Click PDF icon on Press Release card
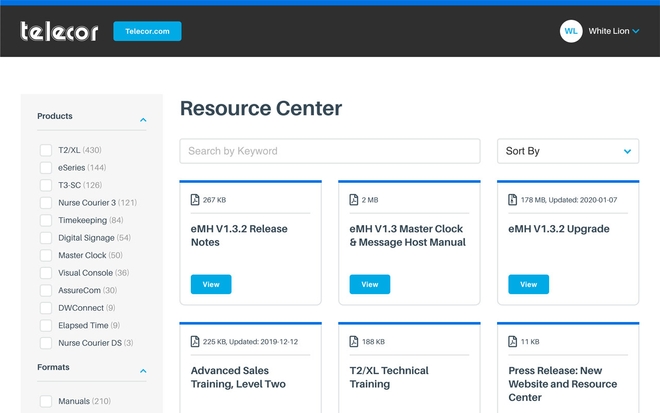The image size is (660, 413). point(513,341)
